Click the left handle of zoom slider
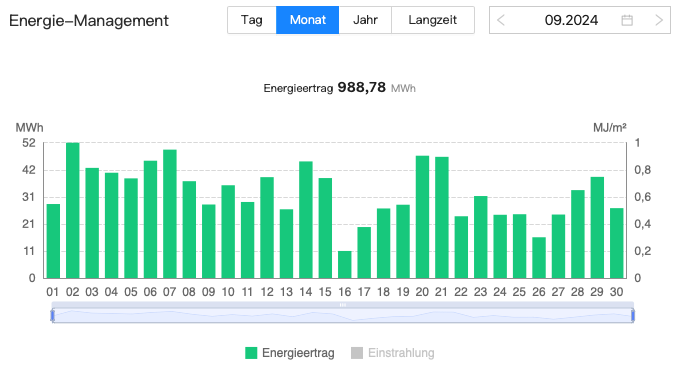Viewport: 675px width, 374px height. click(x=53, y=316)
